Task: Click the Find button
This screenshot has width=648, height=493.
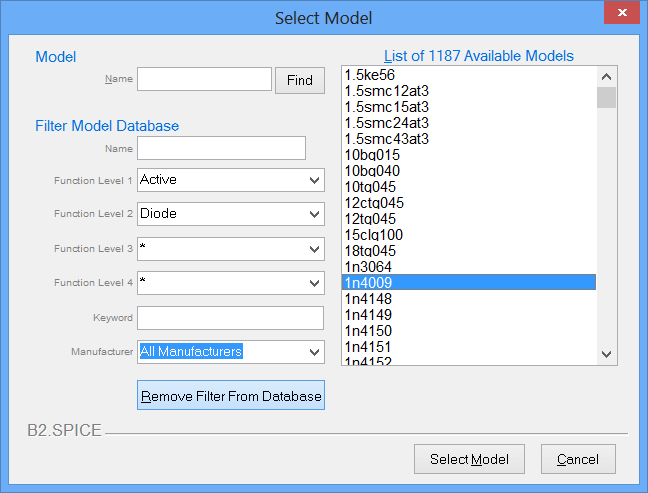Action: 300,80
